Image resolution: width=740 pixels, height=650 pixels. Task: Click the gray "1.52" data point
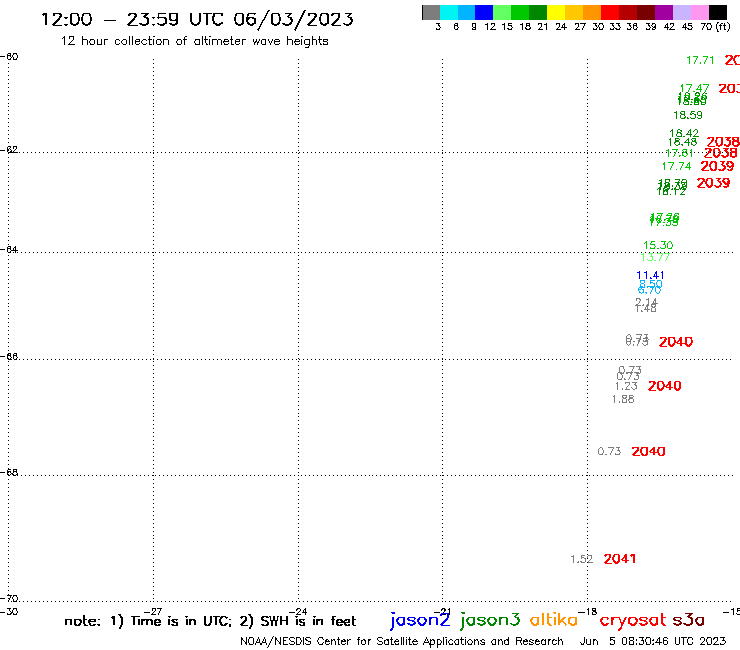(581, 559)
